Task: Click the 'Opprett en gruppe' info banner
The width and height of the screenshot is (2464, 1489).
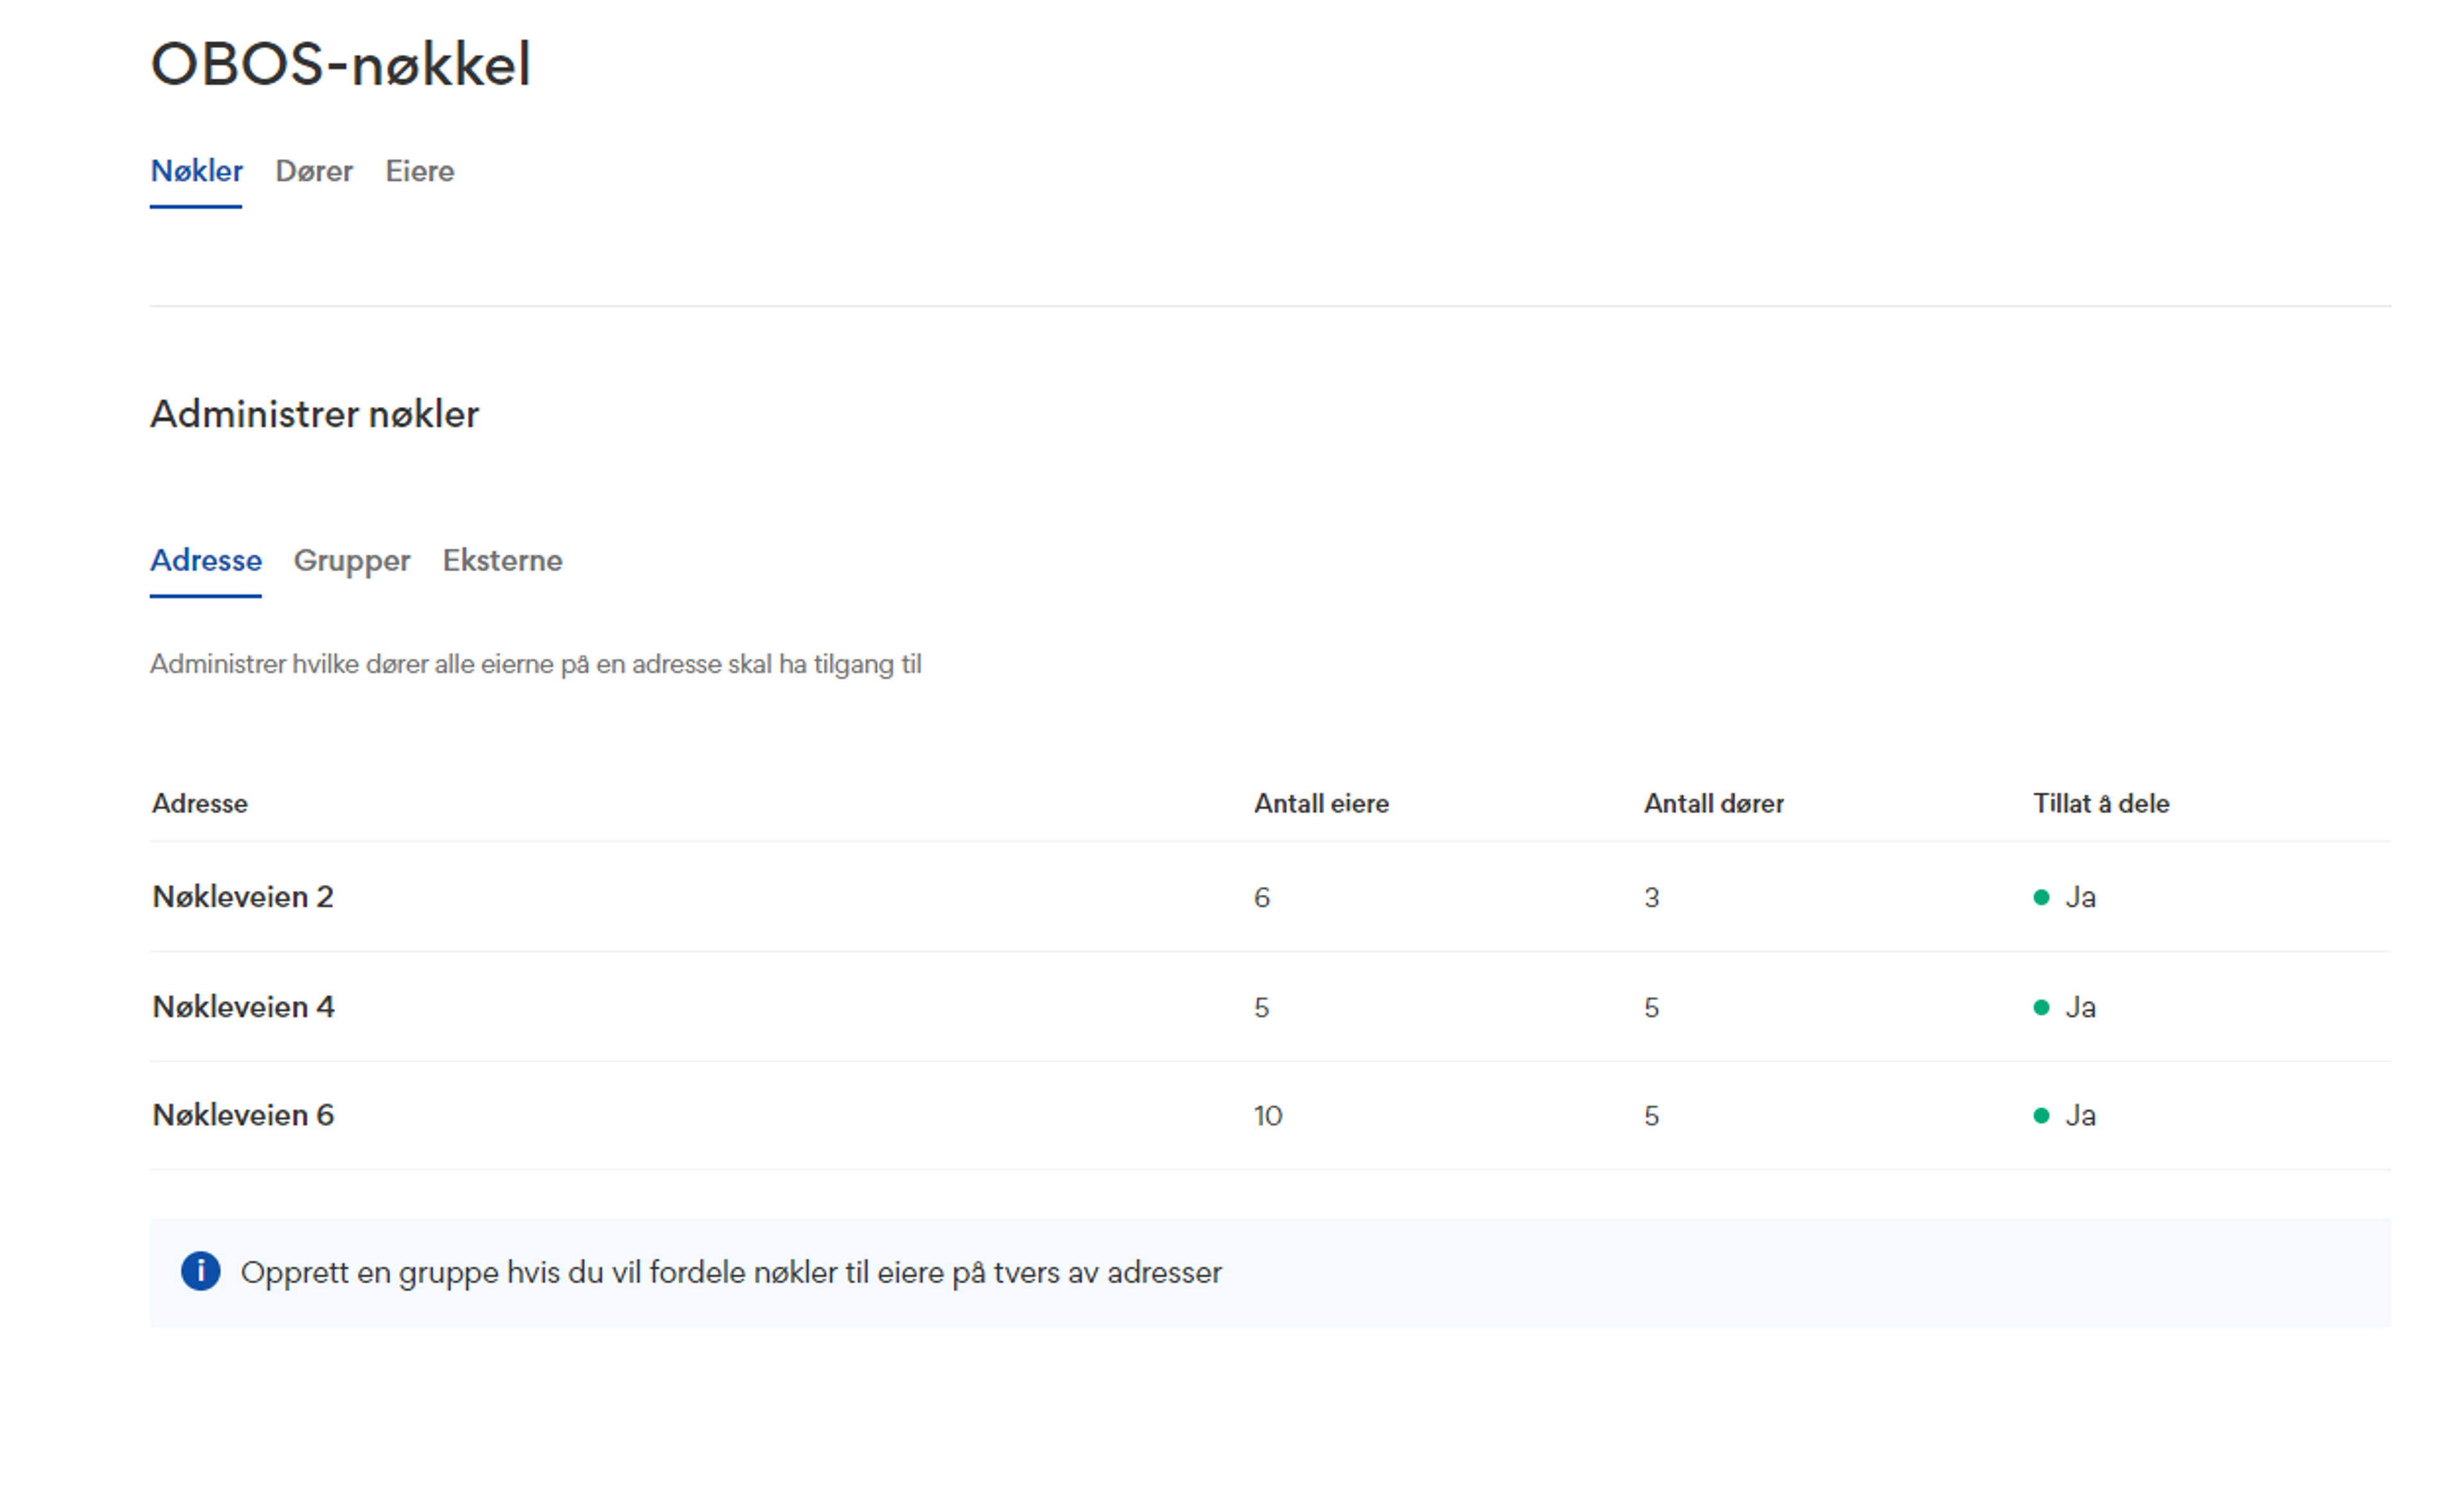Action: tap(730, 1272)
